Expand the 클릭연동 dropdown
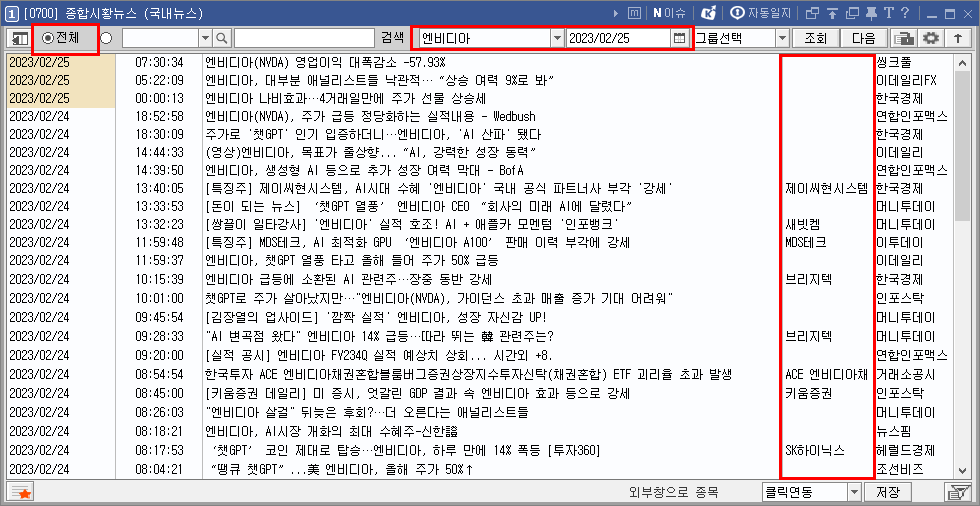Viewport: 980px width, 506px height. (x=854, y=492)
